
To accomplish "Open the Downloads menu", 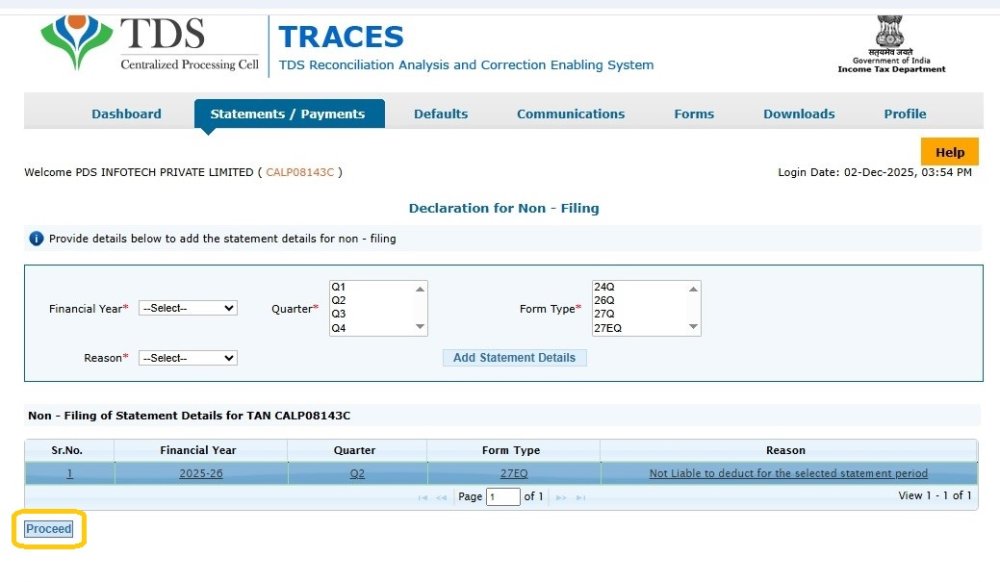I will click(798, 113).
